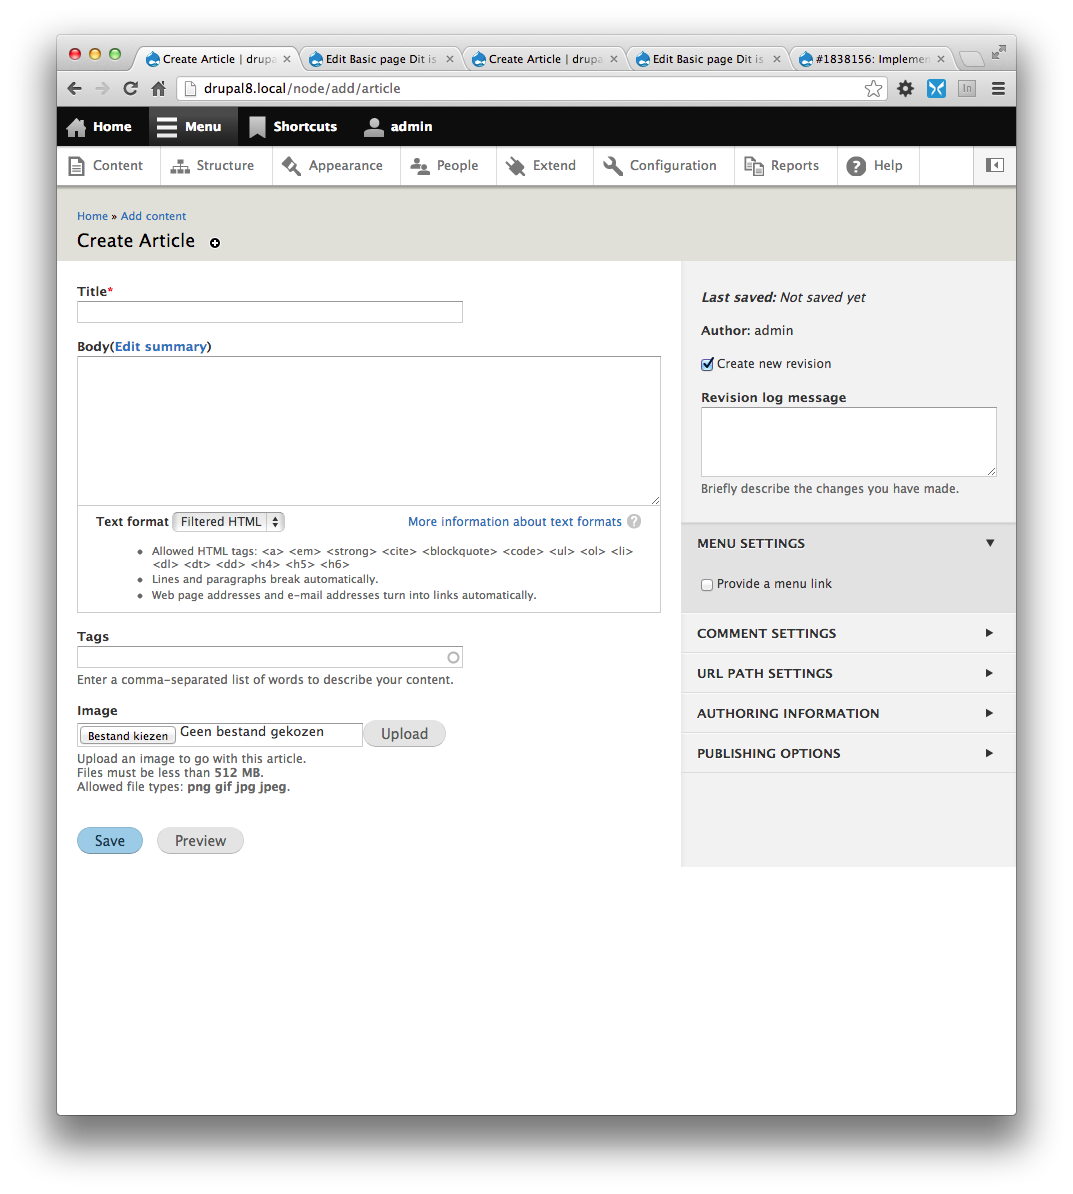Add Create Article to shortcuts plus icon
Screen dimensions: 1073x1194
[215, 243]
